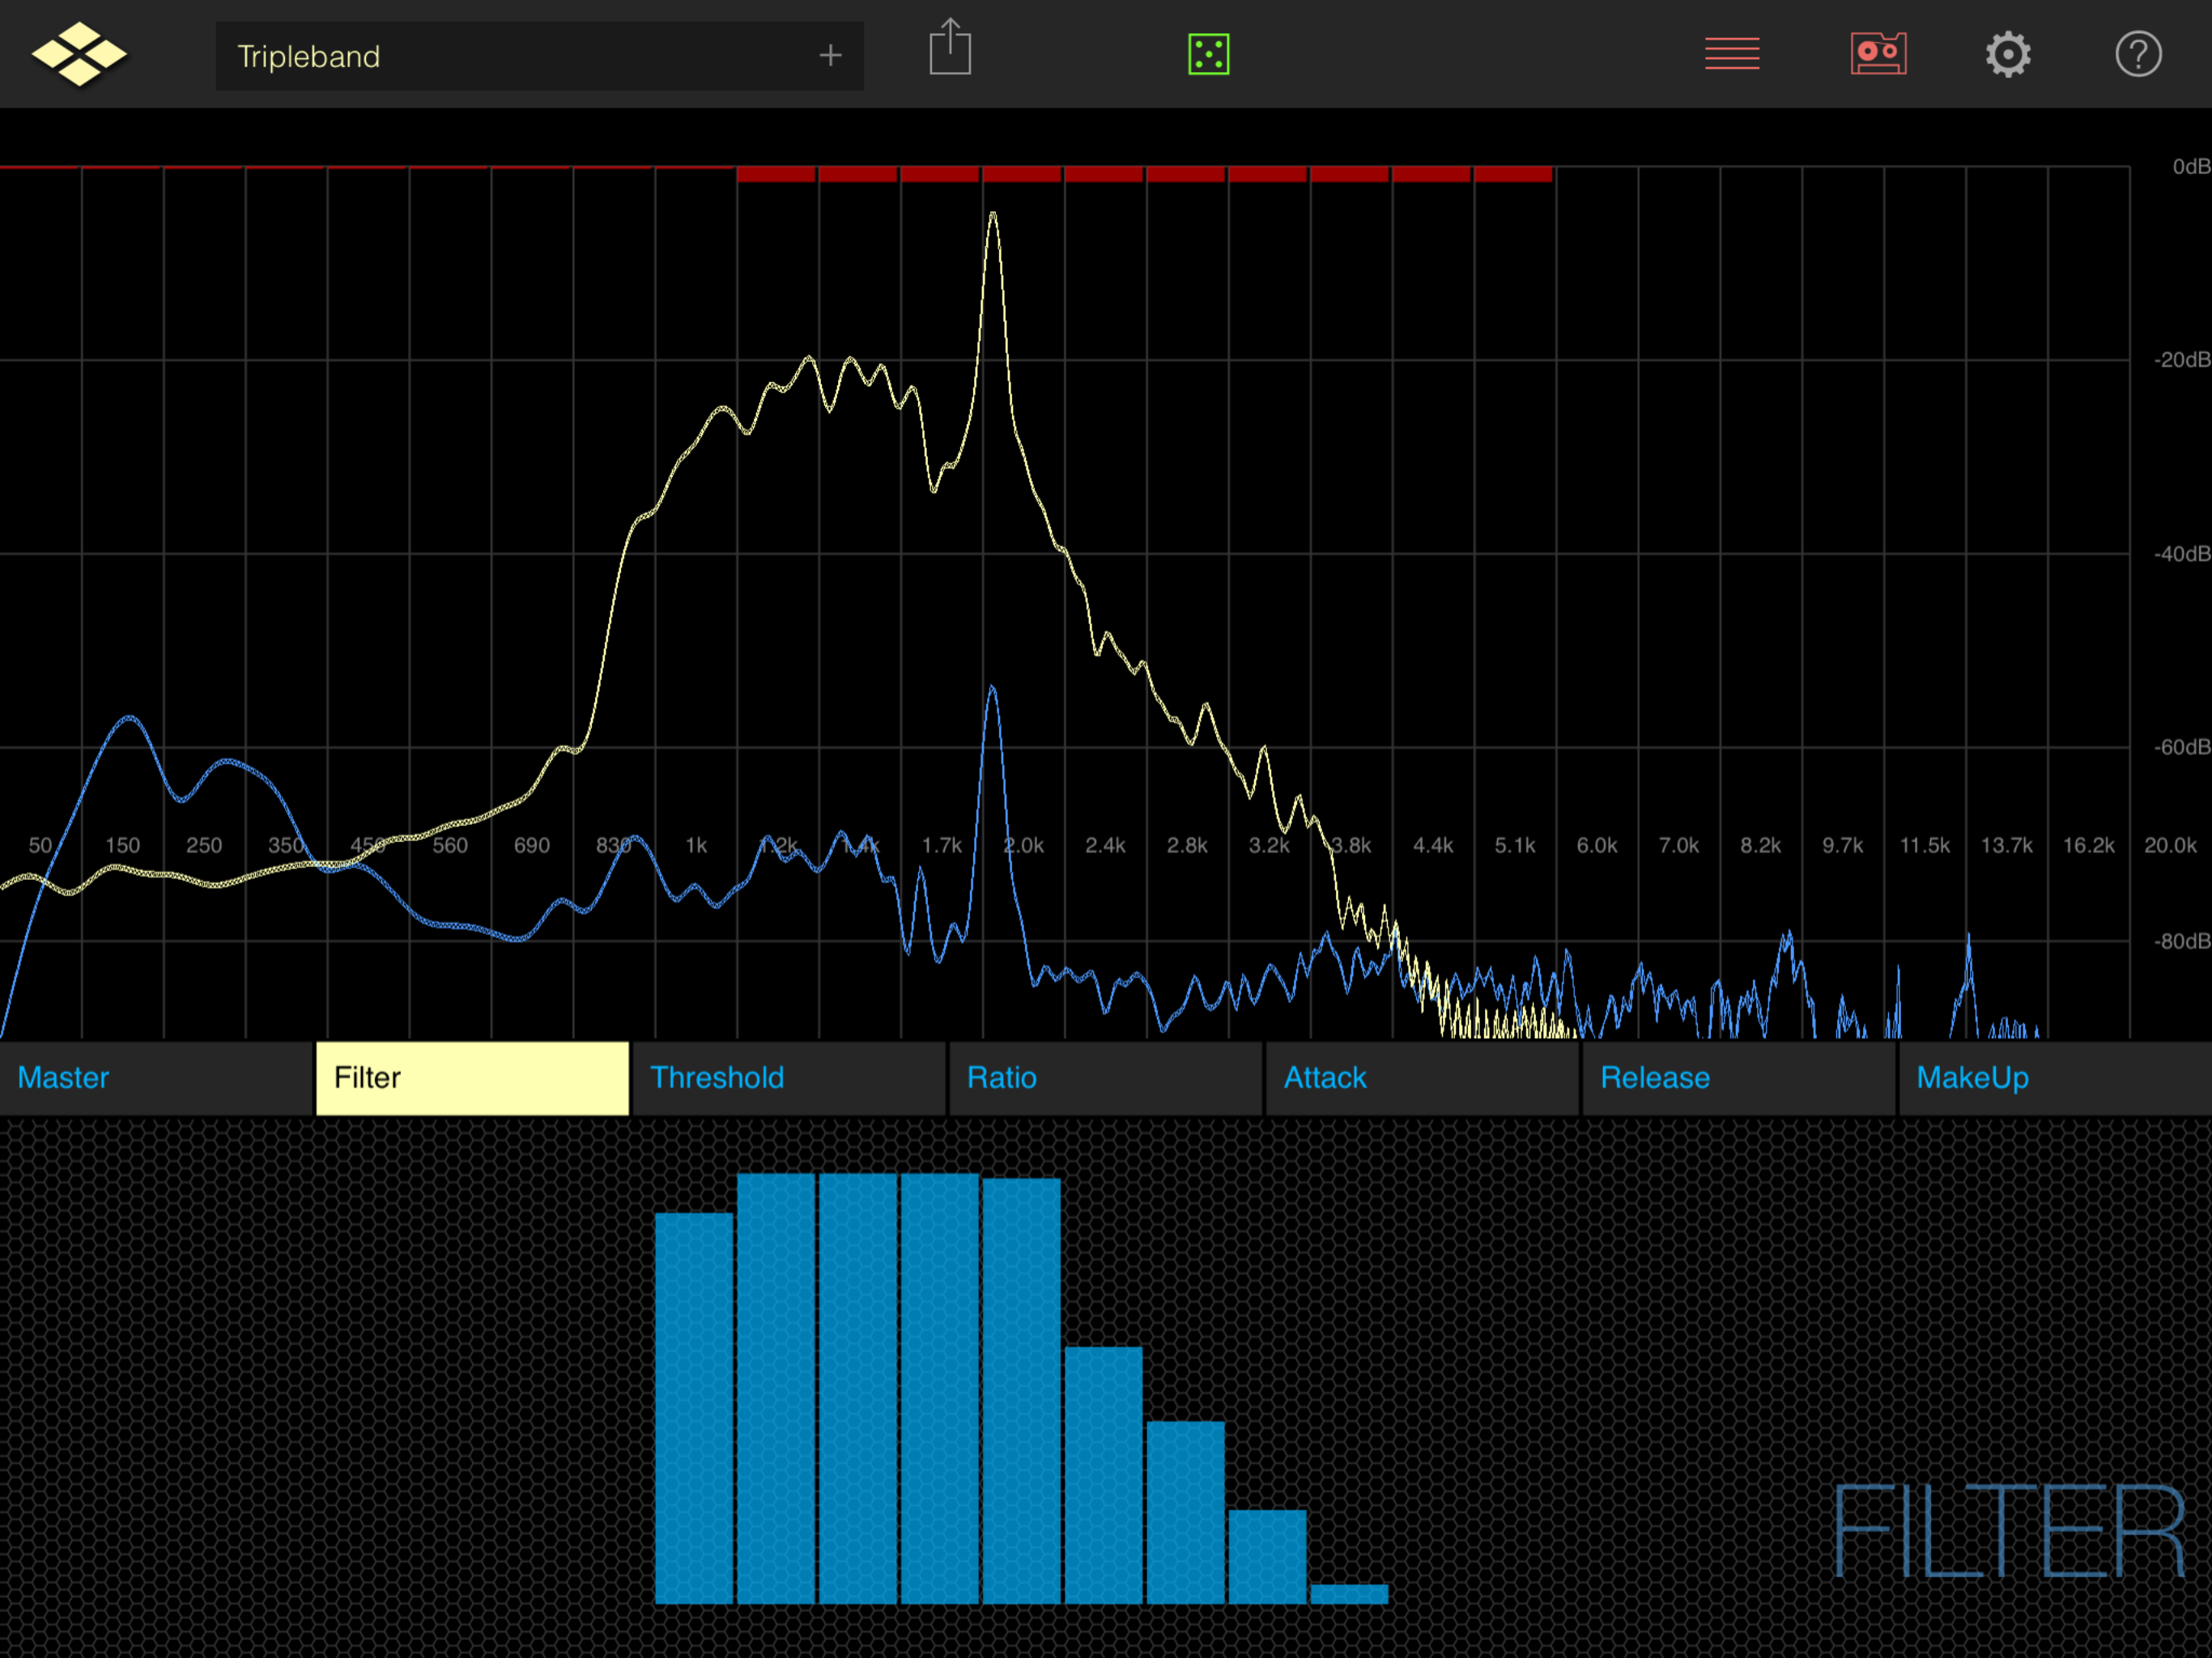This screenshot has height=1658, width=2212.
Task: Open help with the question mark icon
Action: tap(2138, 54)
